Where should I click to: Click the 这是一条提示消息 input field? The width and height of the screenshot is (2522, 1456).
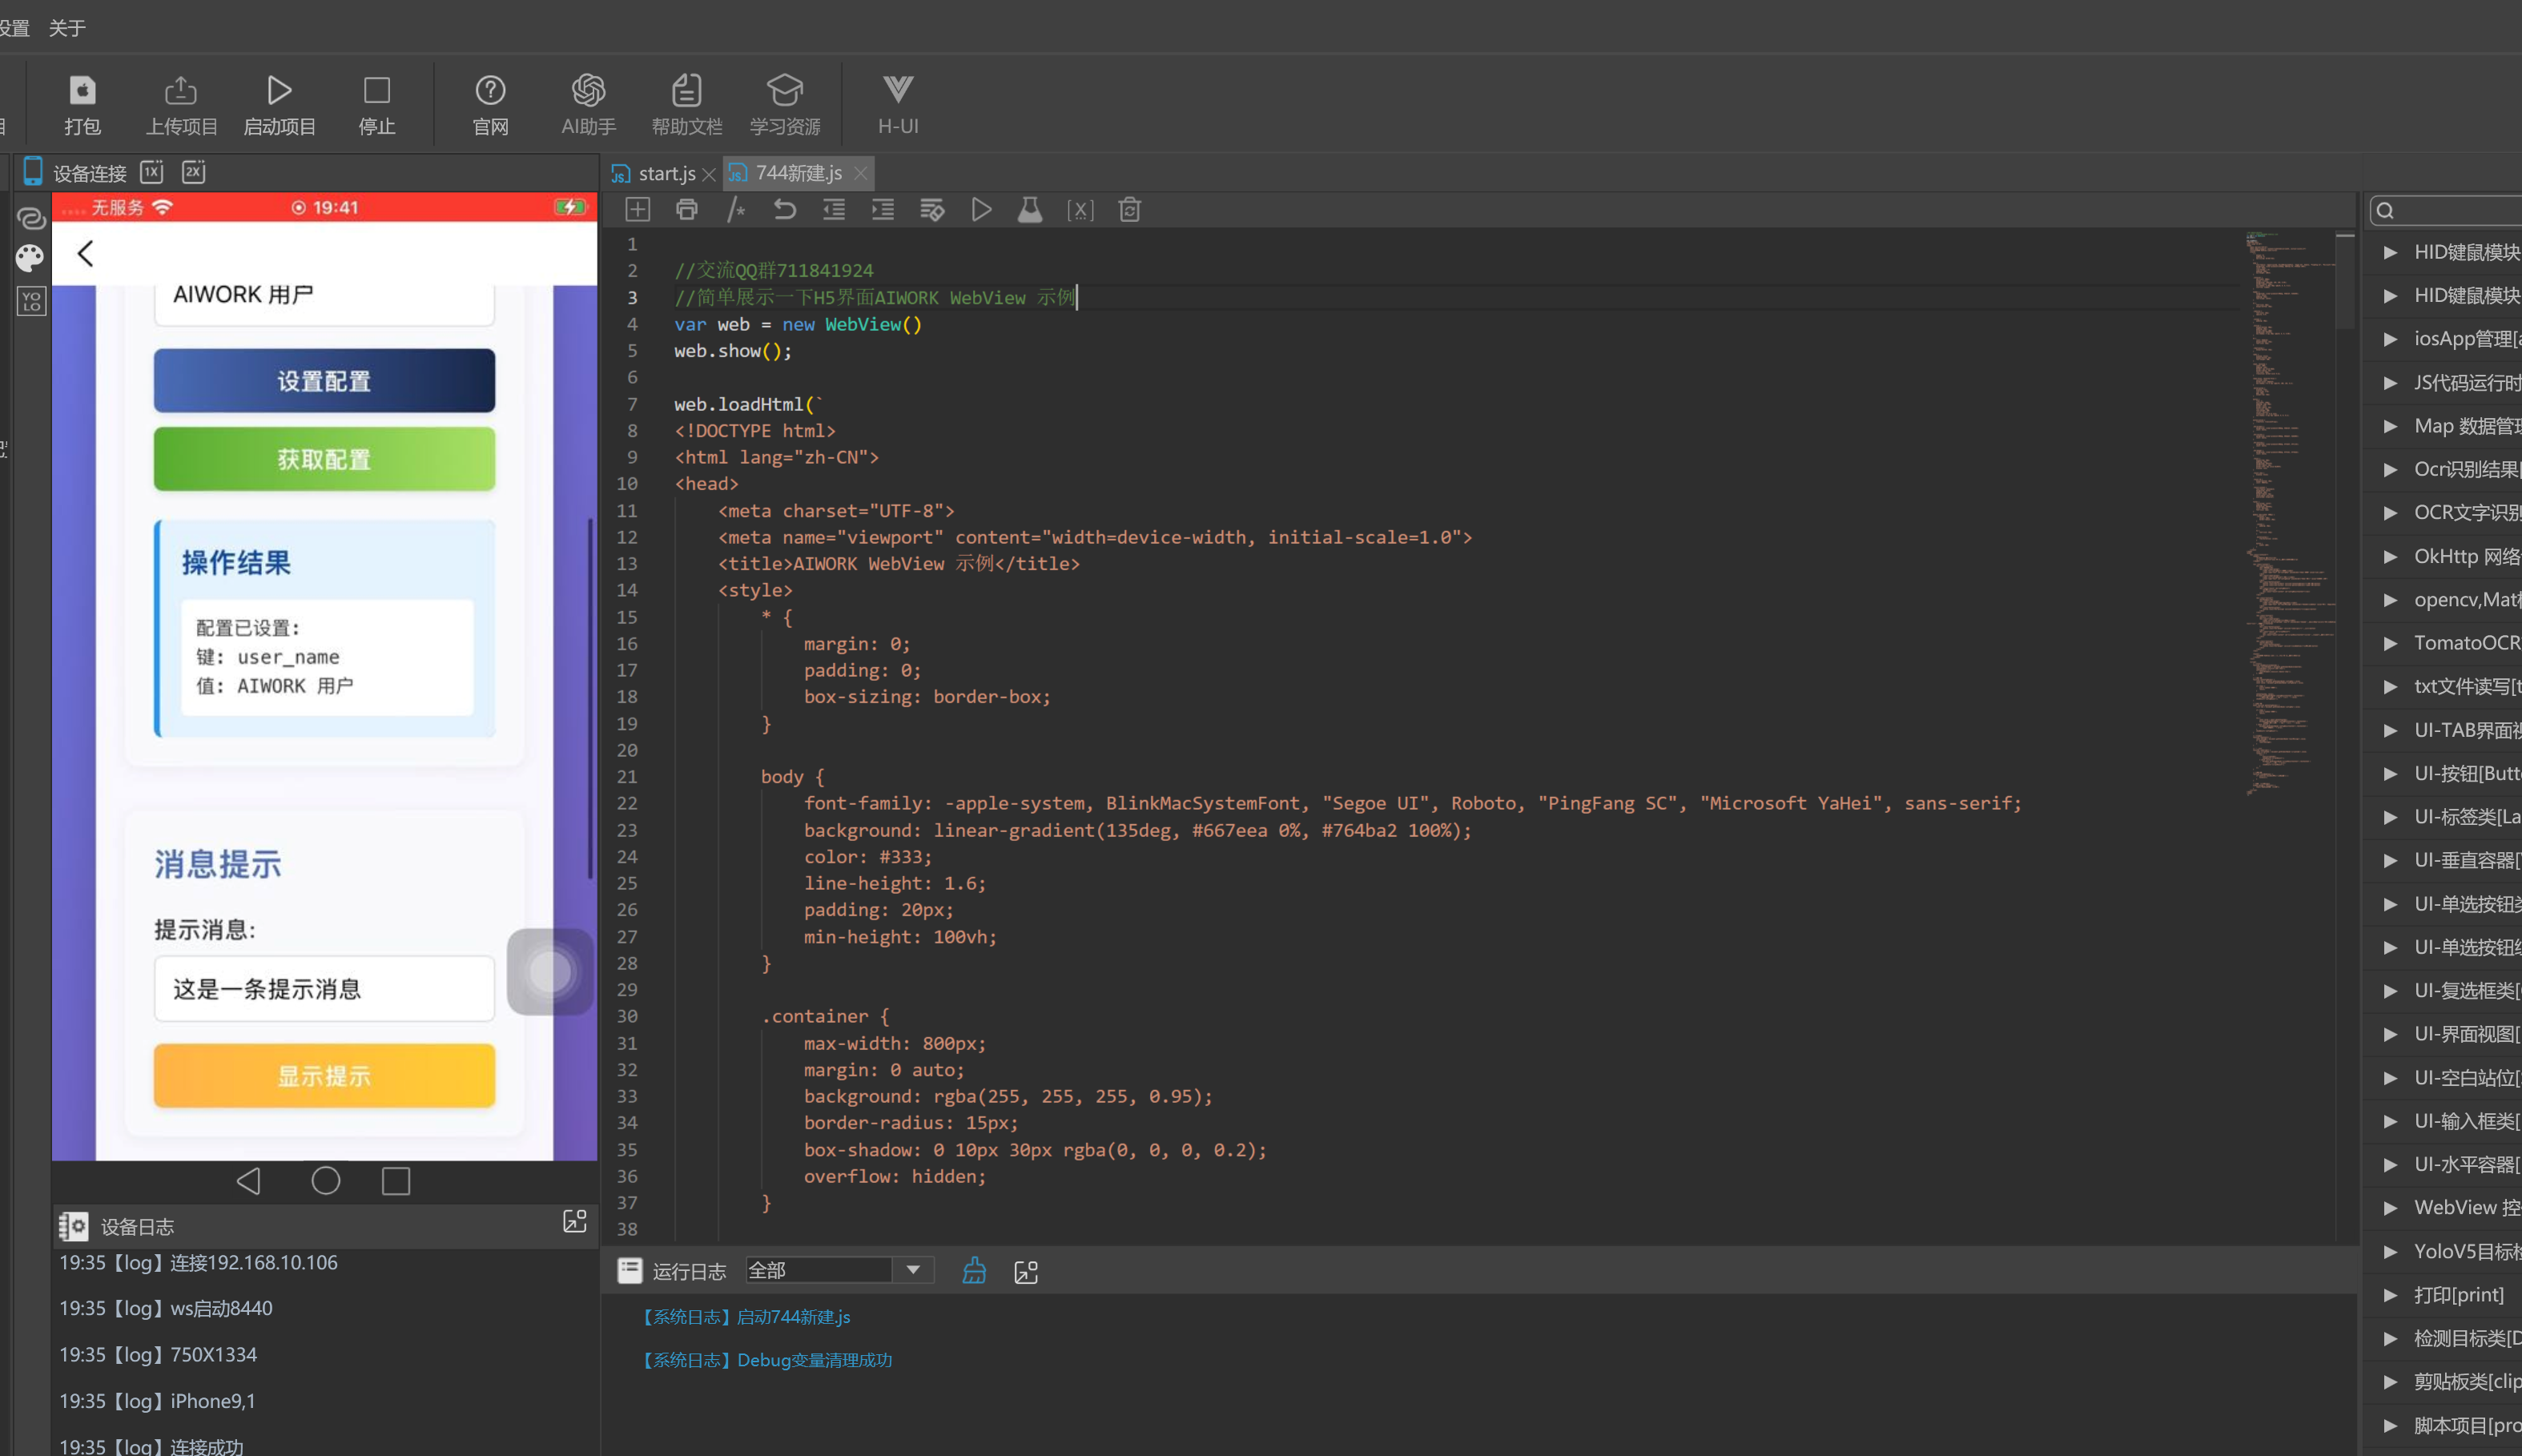[x=324, y=989]
